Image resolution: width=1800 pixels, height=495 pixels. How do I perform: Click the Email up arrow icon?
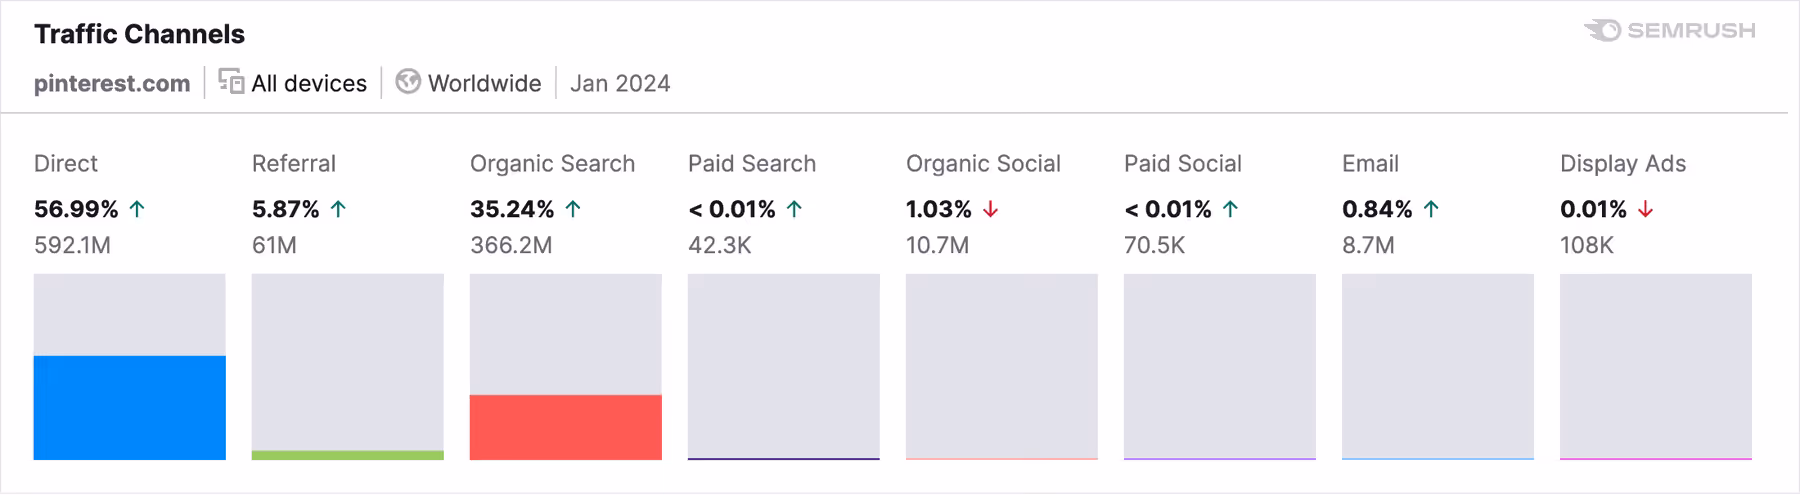pyautogui.click(x=1431, y=209)
